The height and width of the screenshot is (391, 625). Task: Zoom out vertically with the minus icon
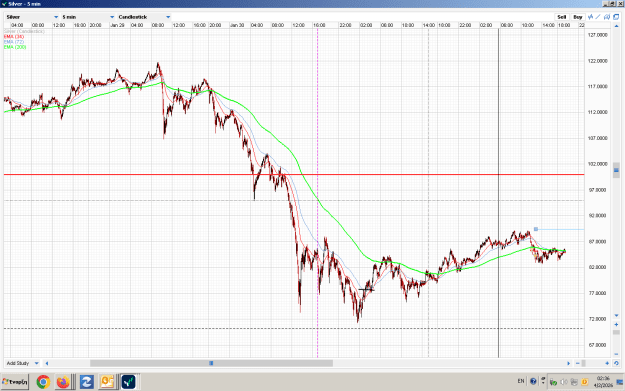pyautogui.click(x=616, y=354)
